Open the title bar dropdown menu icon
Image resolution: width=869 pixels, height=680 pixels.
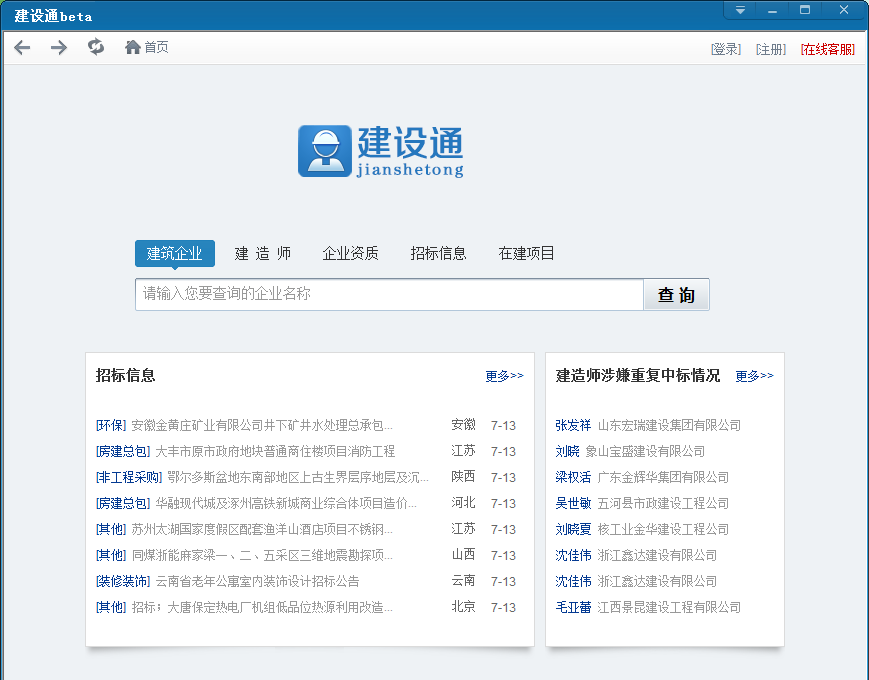click(x=740, y=10)
